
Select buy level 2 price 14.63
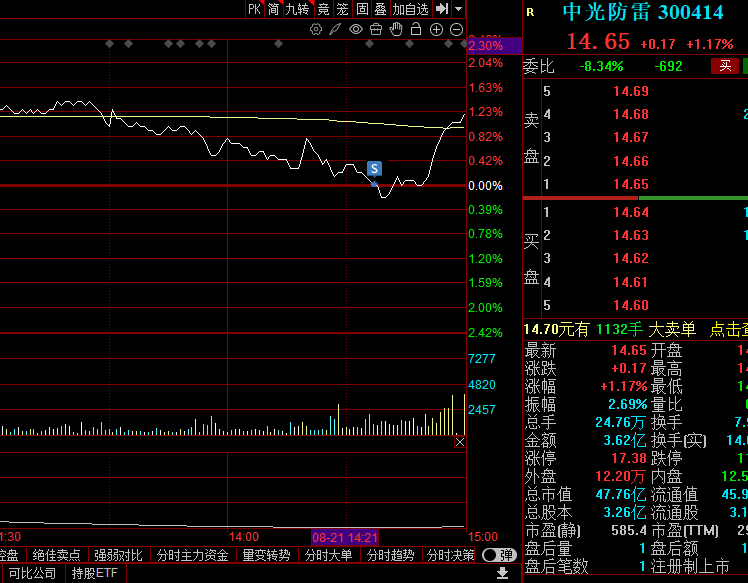pyautogui.click(x=631, y=235)
